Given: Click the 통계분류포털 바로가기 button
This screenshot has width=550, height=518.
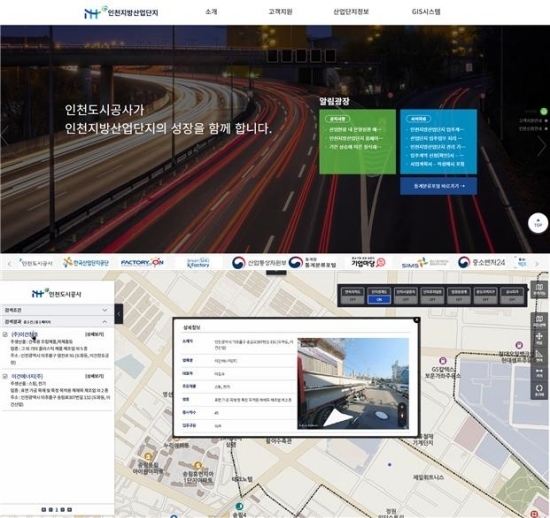Looking at the screenshot, I should (438, 186).
